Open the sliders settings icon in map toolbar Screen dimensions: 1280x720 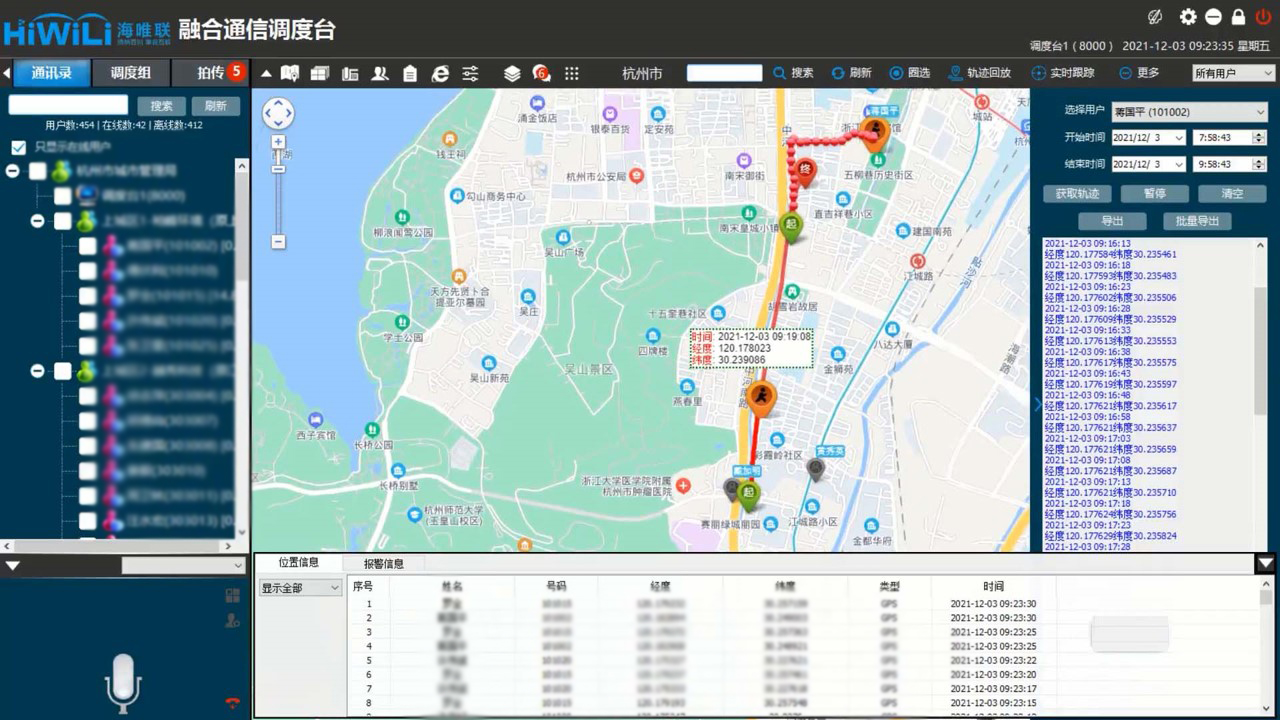pos(470,73)
